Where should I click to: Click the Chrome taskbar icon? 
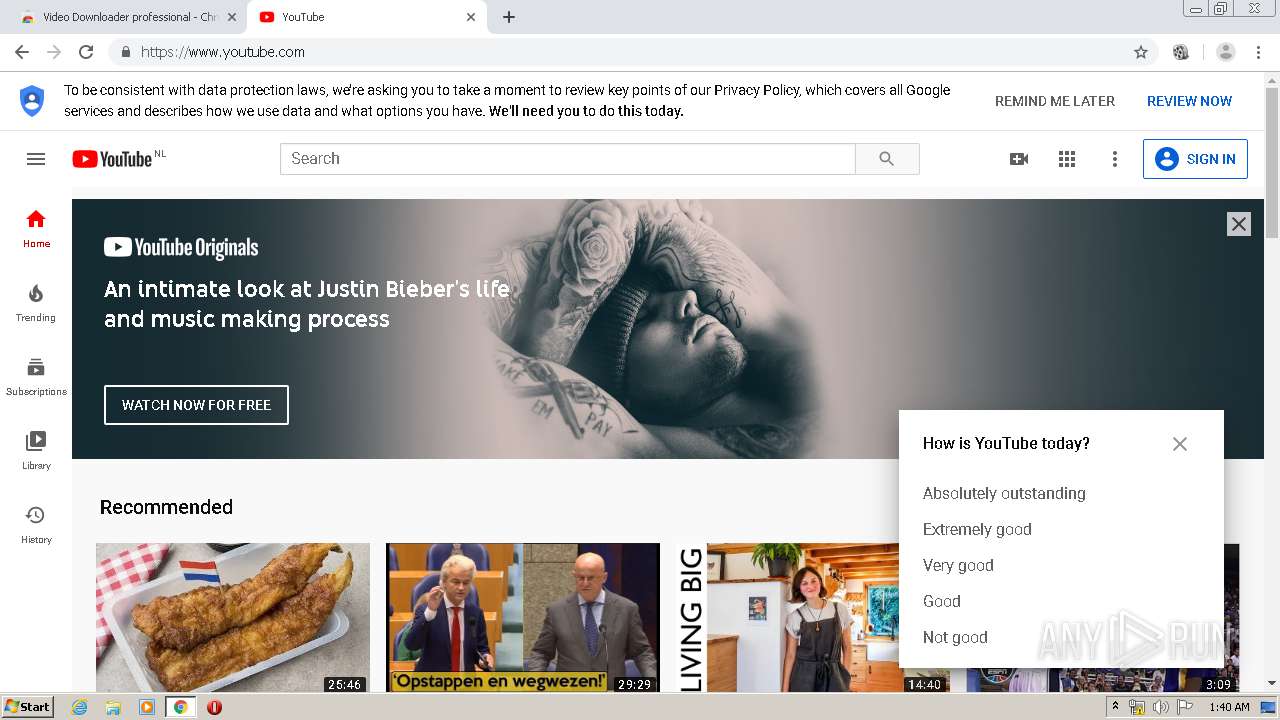[181, 707]
